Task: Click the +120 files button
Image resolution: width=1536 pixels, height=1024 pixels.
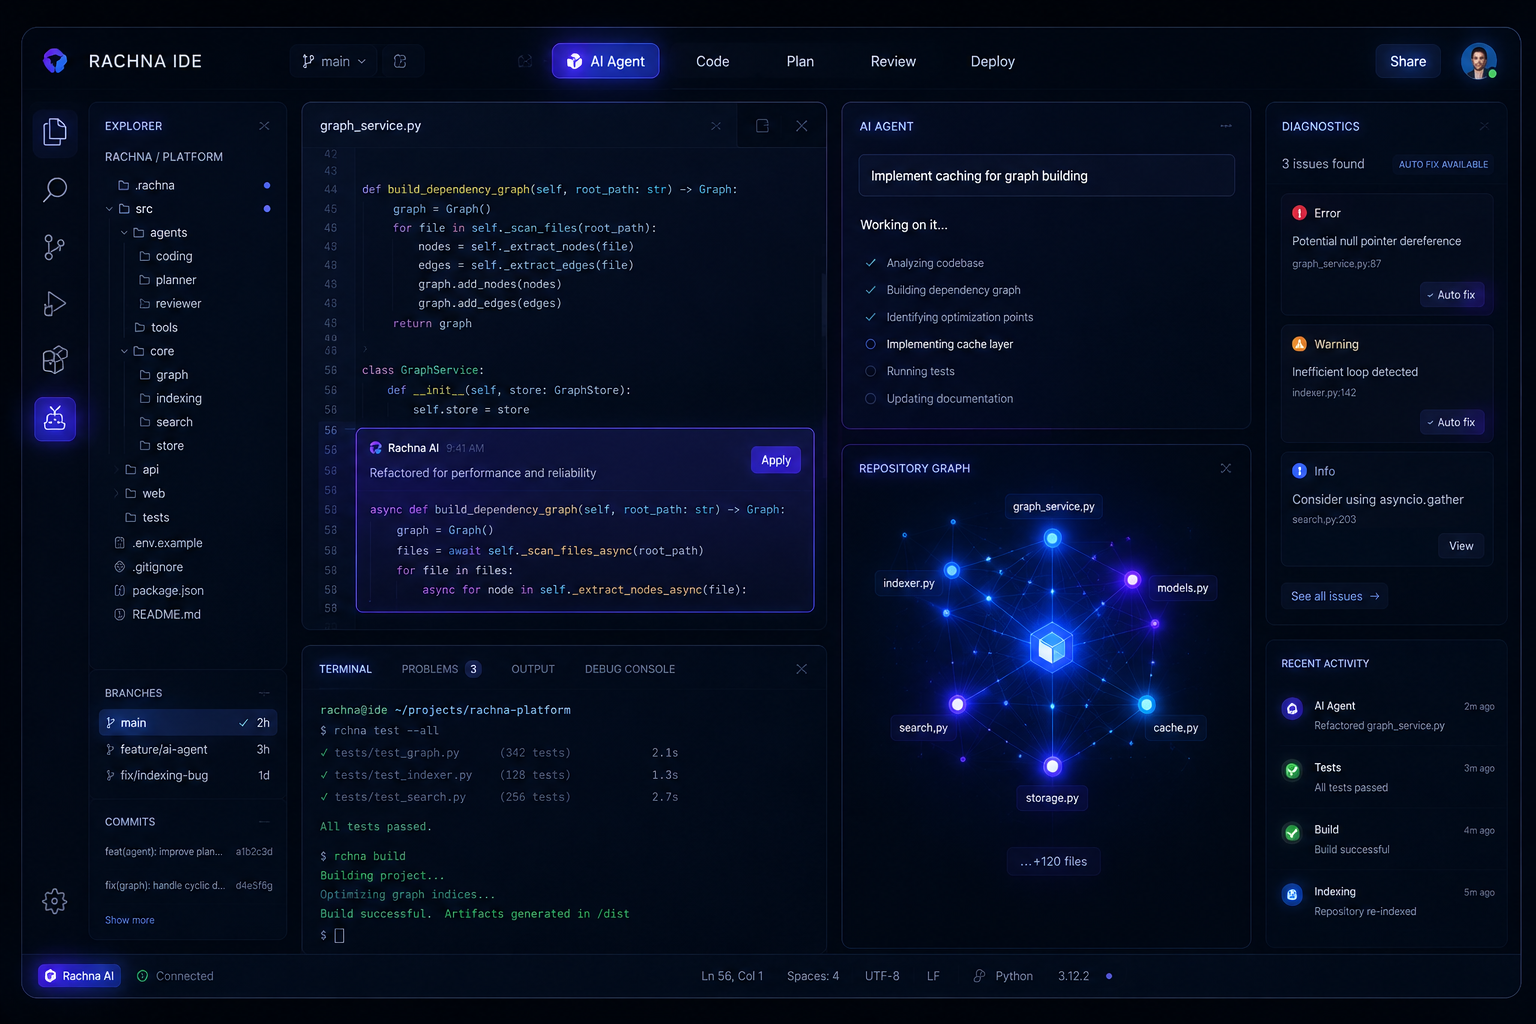Action: (1053, 861)
